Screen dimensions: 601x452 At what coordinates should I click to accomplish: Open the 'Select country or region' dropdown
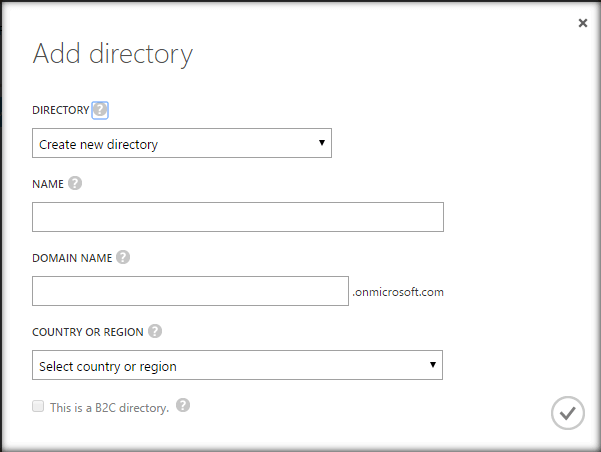tap(237, 366)
